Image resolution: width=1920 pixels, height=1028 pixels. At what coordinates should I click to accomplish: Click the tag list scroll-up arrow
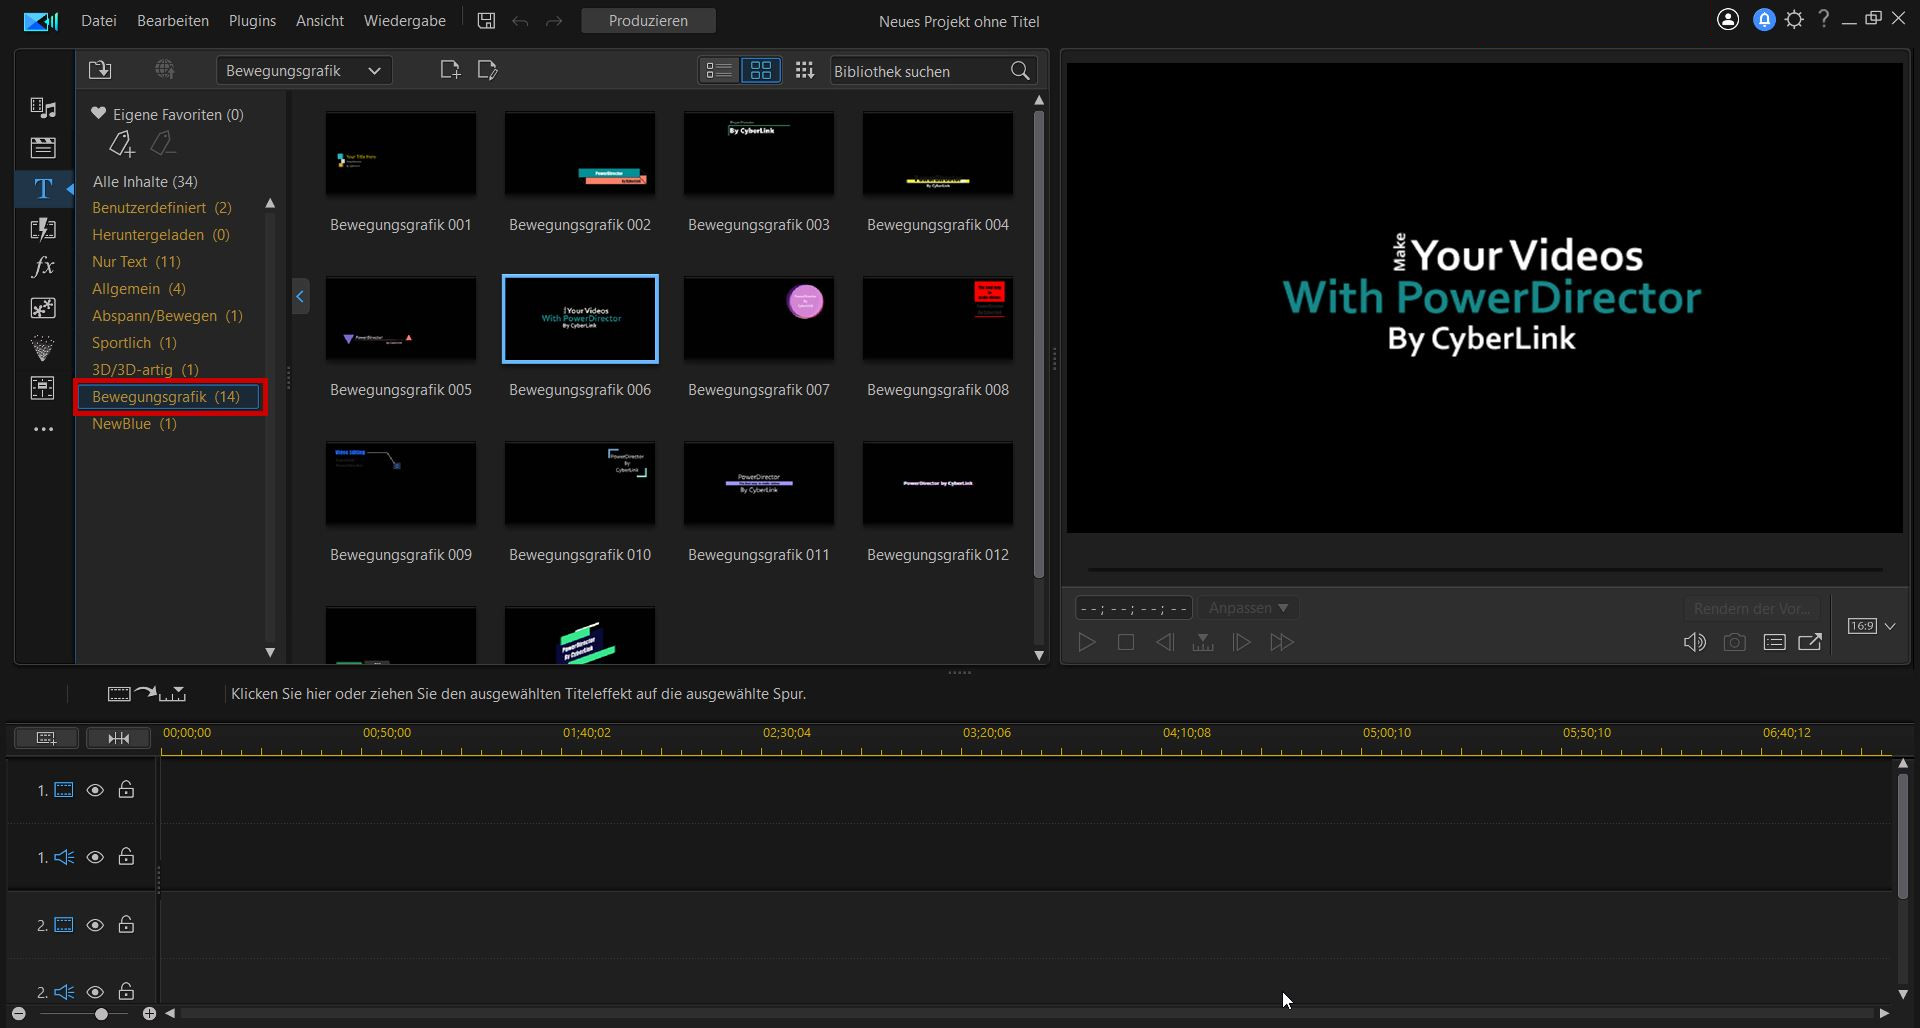click(x=270, y=203)
